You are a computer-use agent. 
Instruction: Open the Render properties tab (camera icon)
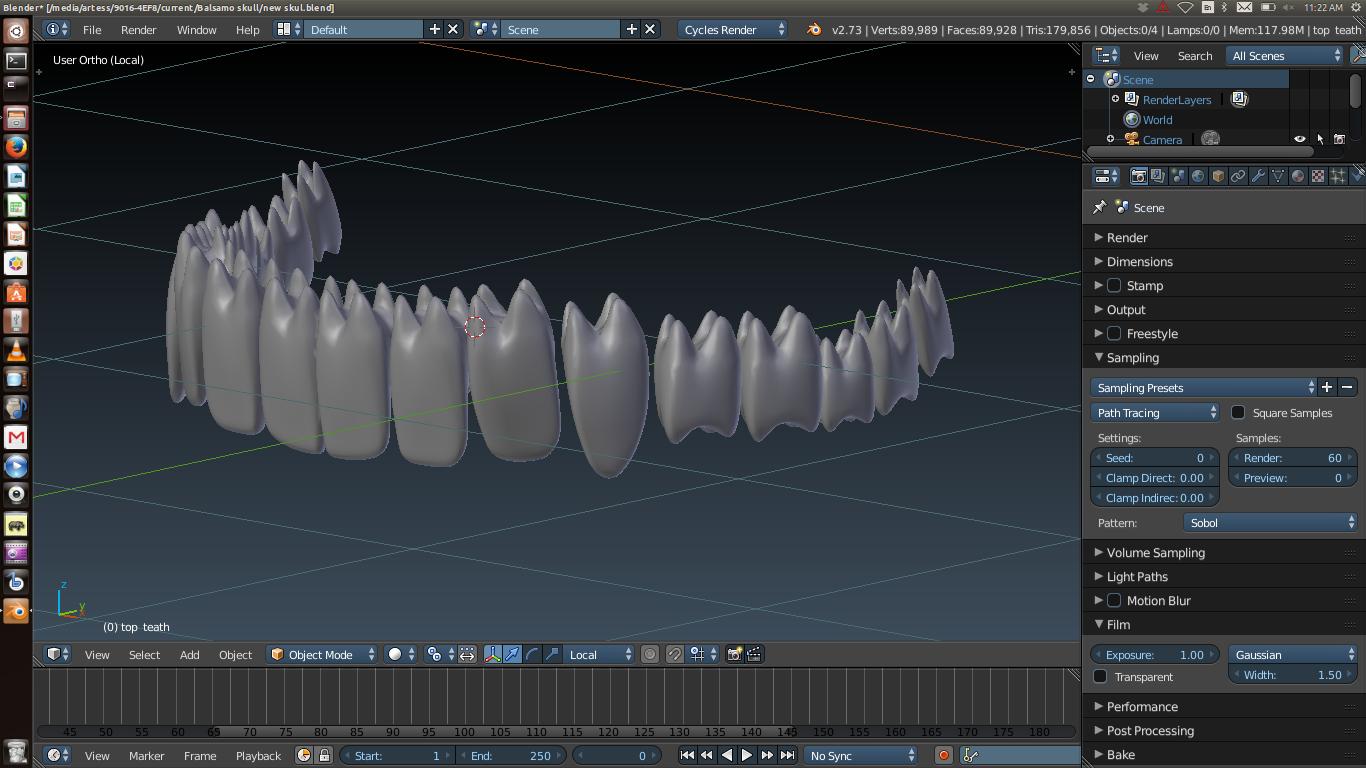(x=1138, y=176)
